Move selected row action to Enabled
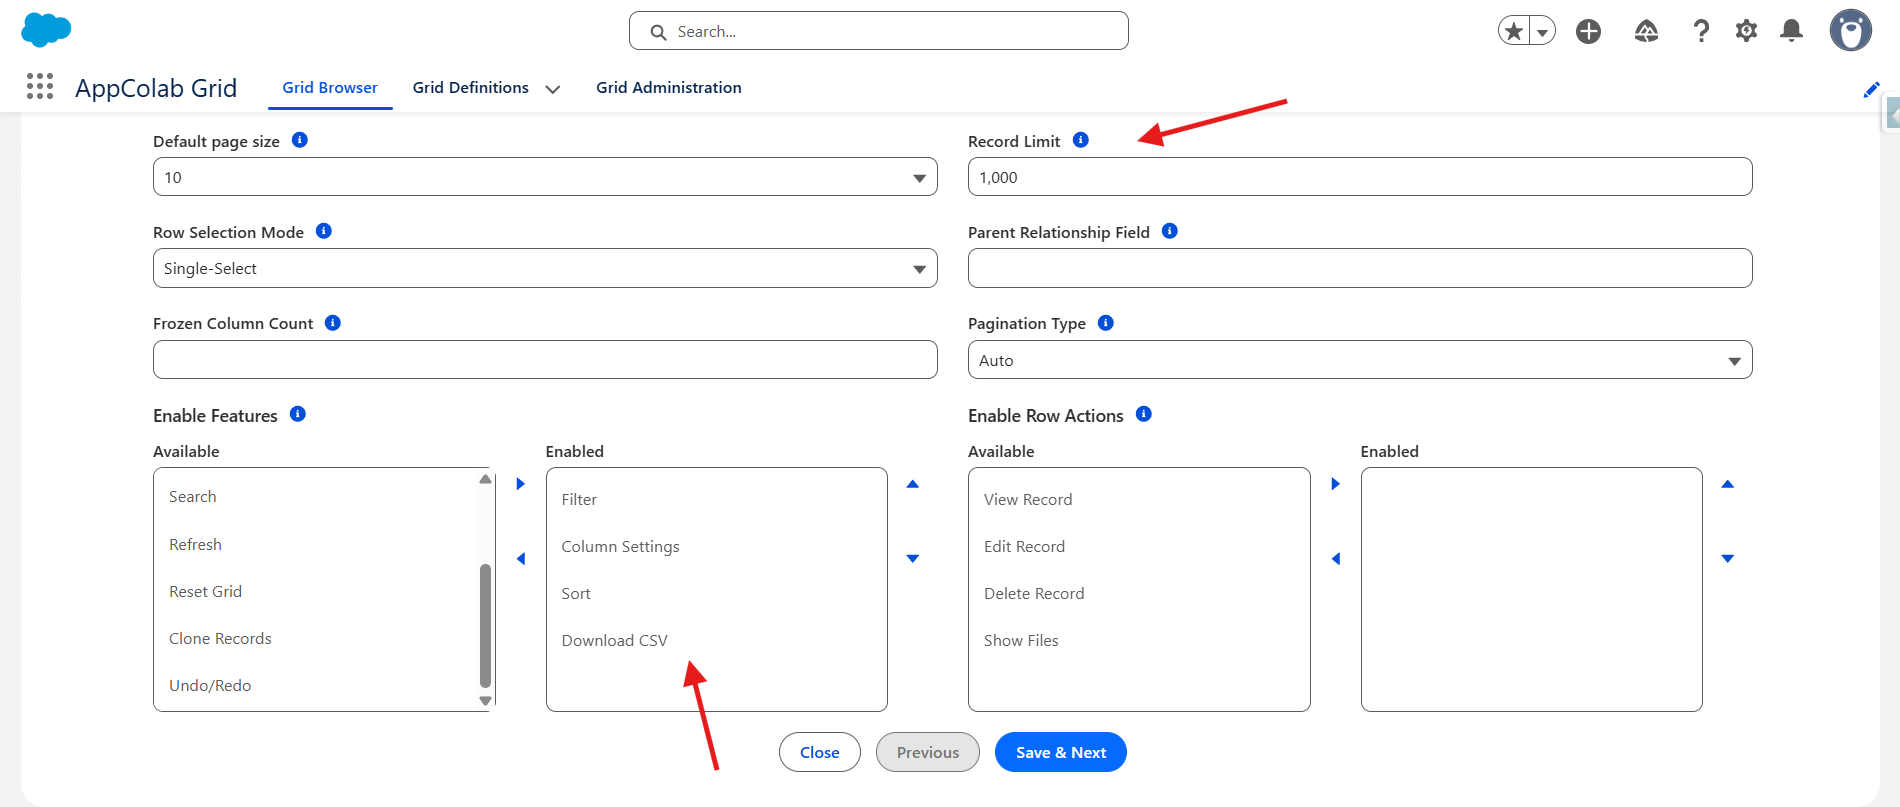 point(1335,484)
